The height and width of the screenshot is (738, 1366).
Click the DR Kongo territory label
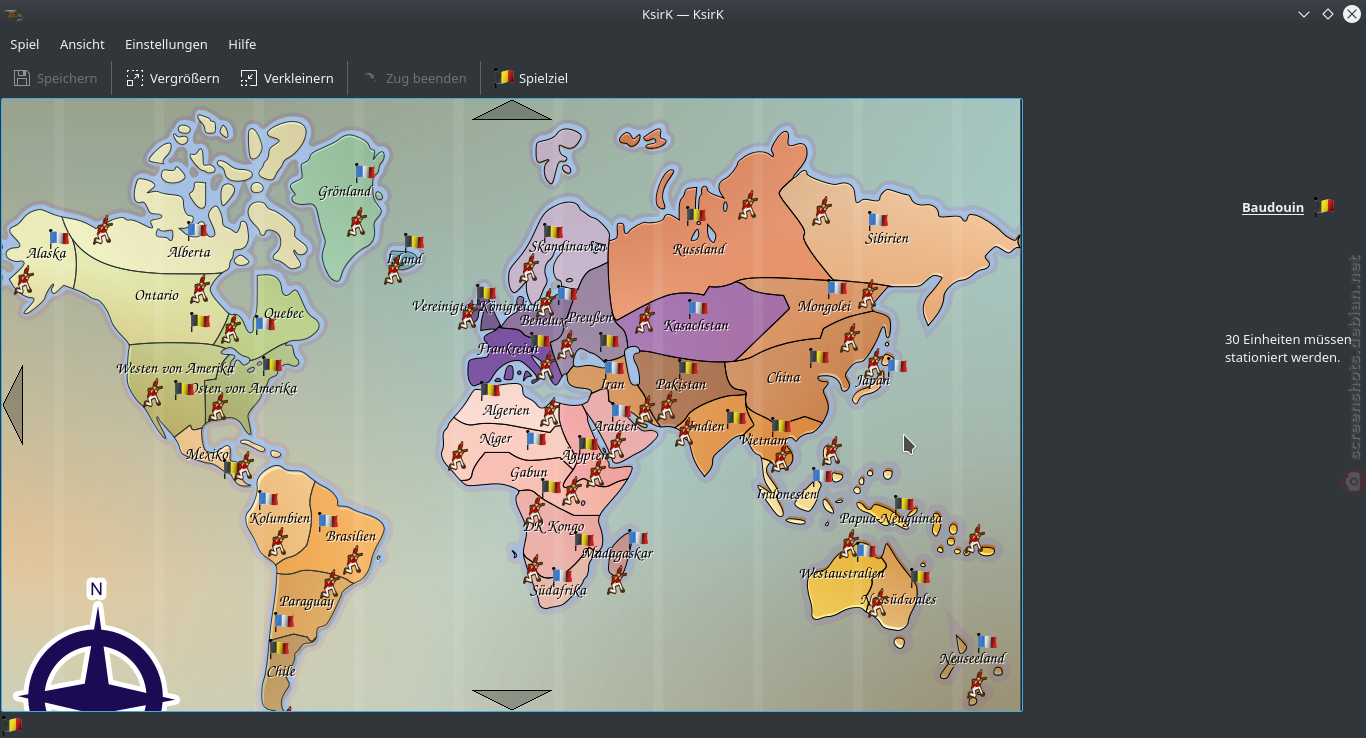click(554, 526)
